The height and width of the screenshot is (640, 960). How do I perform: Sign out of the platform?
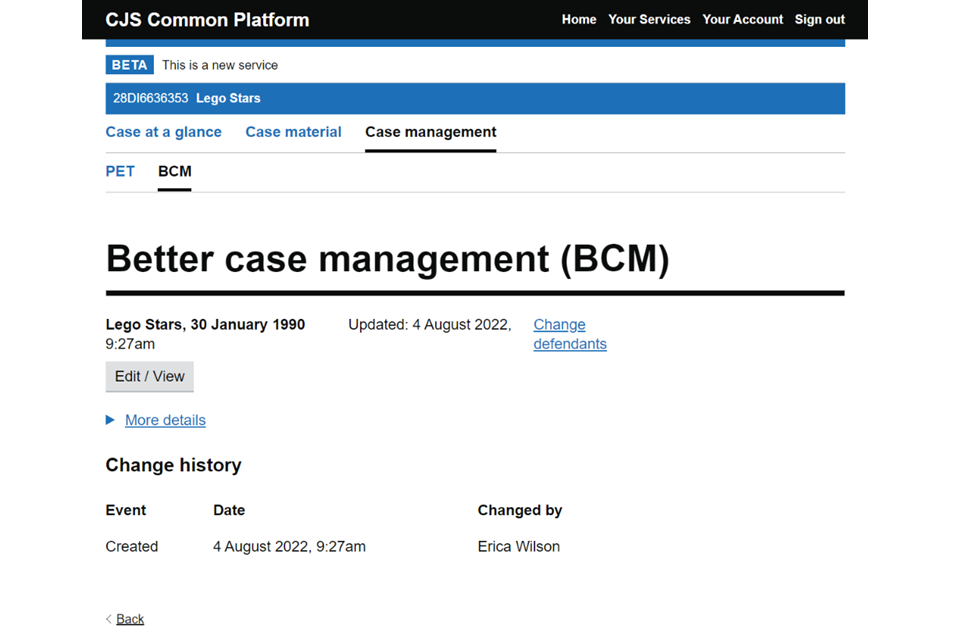819,19
